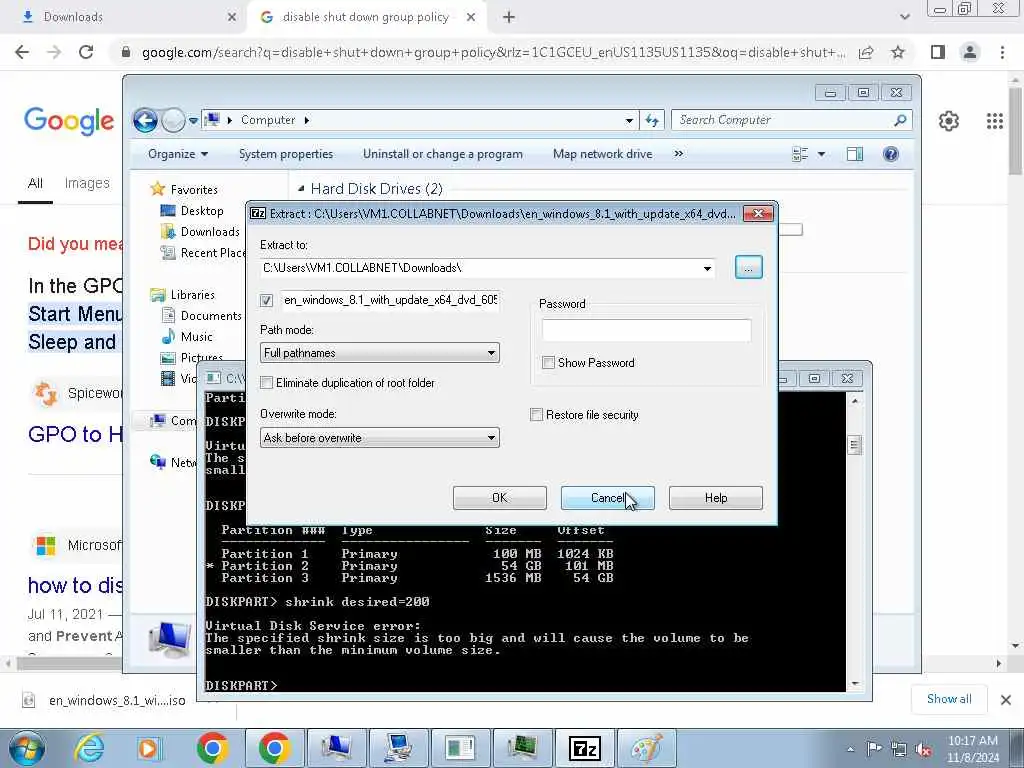This screenshot has width=1024, height=768.
Task: Open Desktop in Favorites
Action: tap(202, 210)
